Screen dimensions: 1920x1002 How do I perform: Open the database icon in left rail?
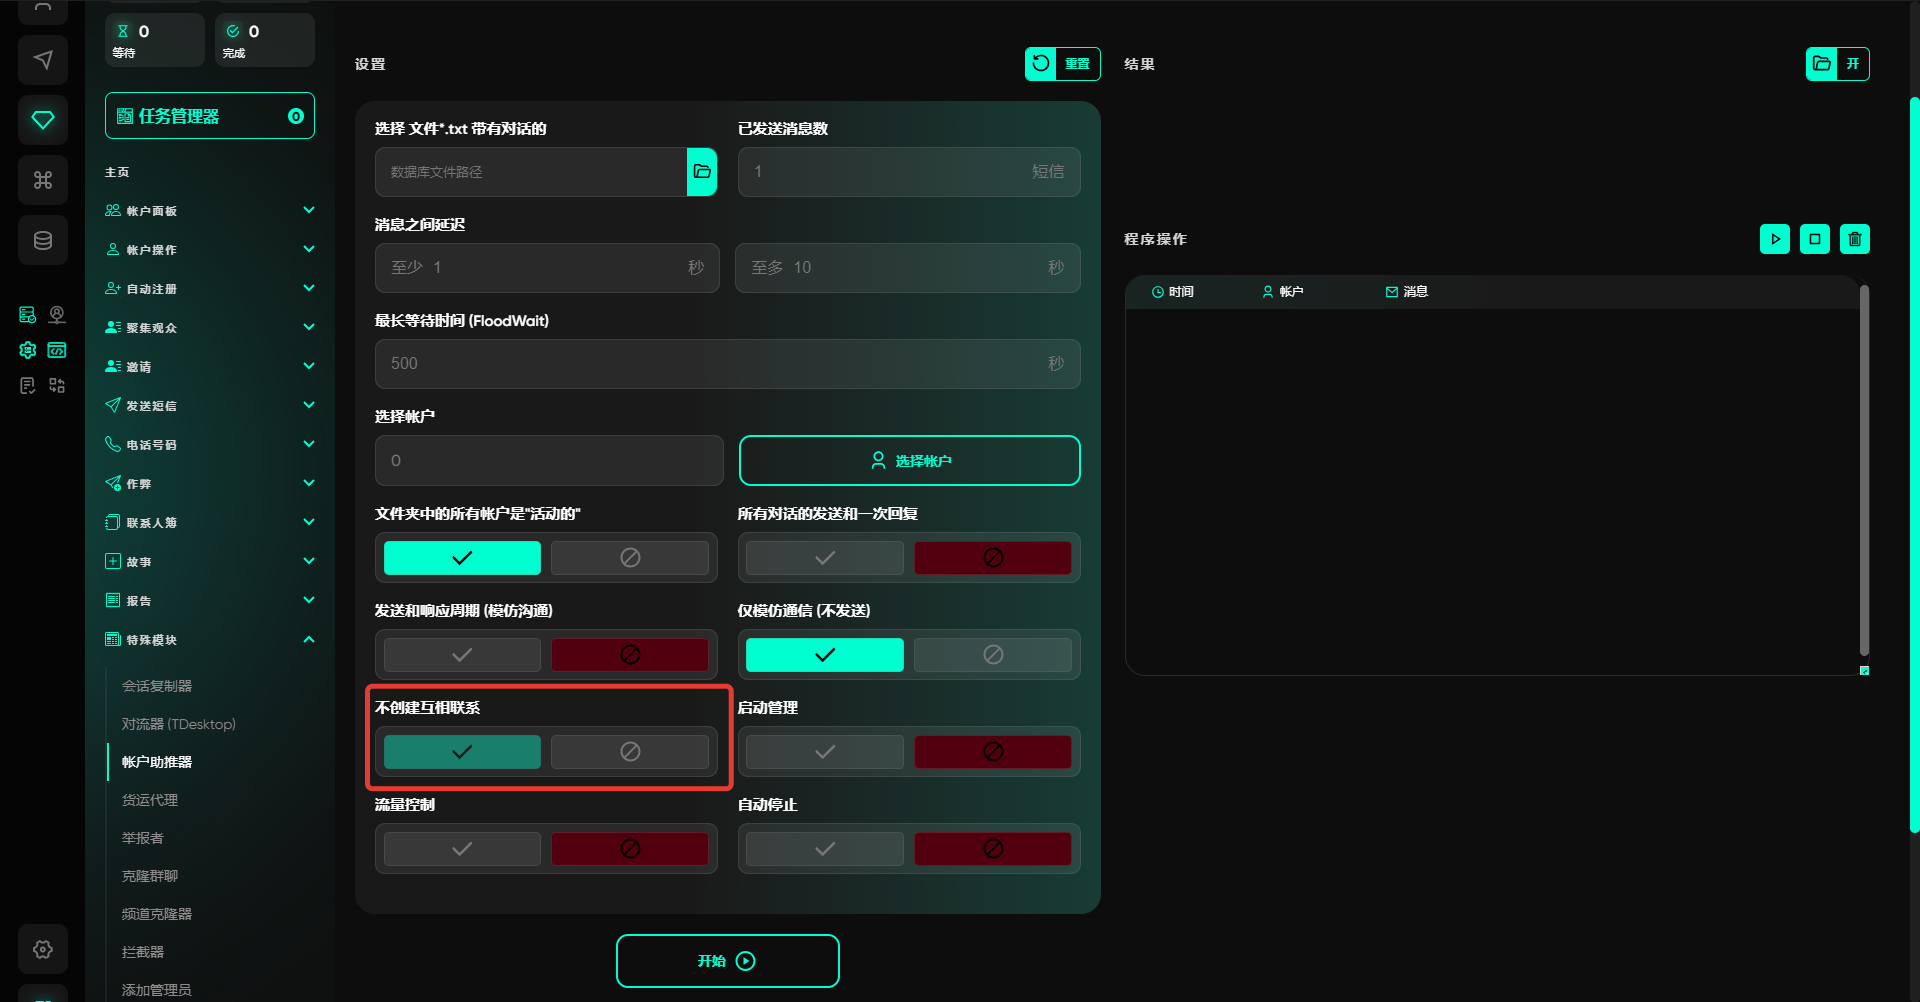(x=43, y=240)
